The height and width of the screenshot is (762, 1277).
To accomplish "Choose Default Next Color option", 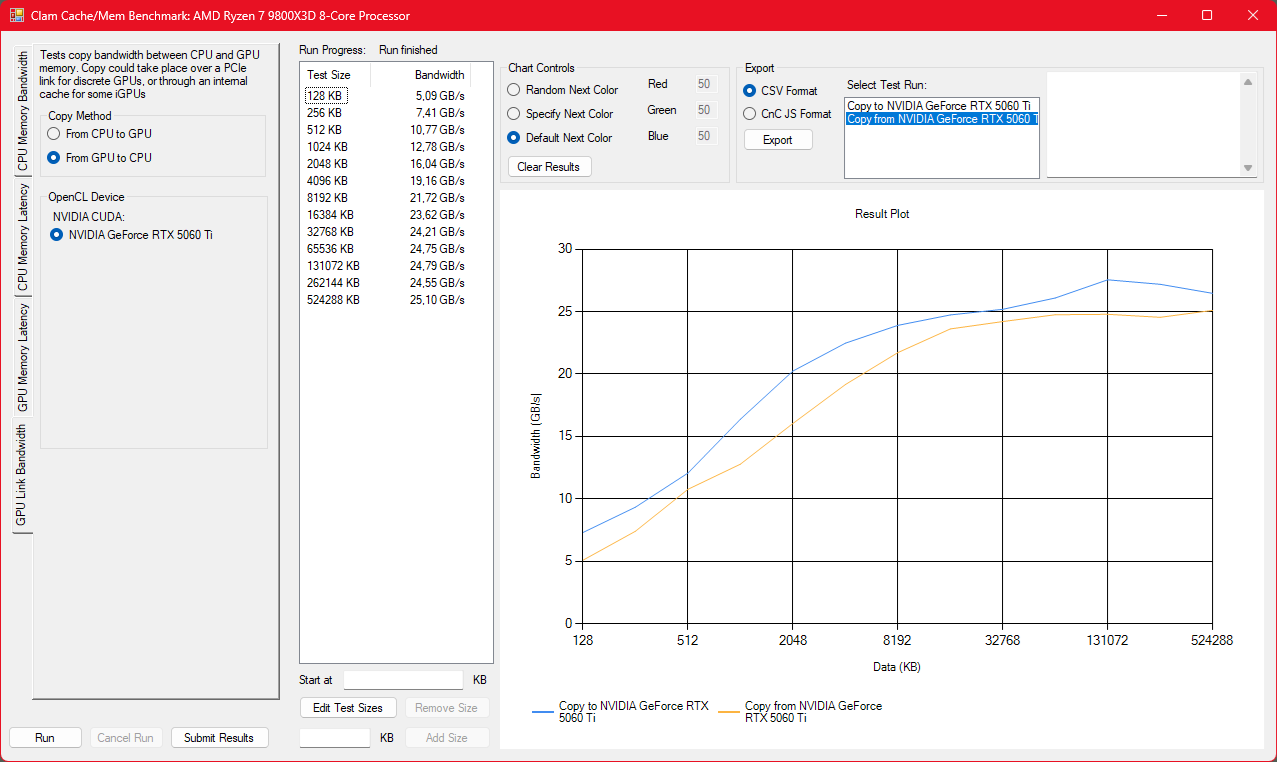I will pos(560,138).
